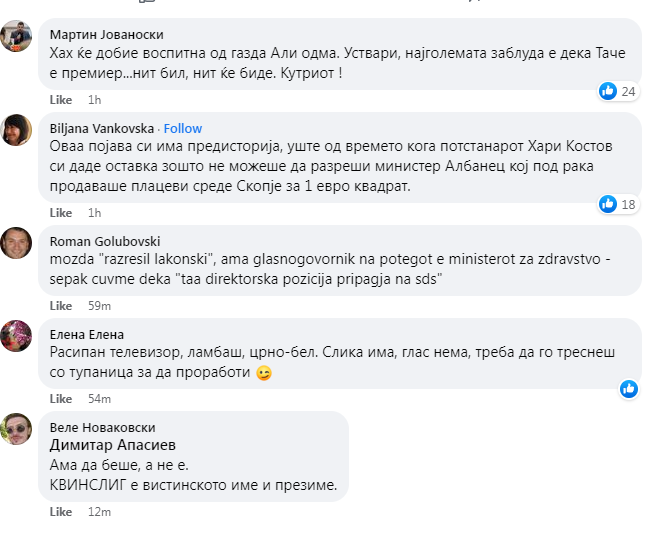
Task: Like Елена Елена's comment
Action: (x=61, y=399)
